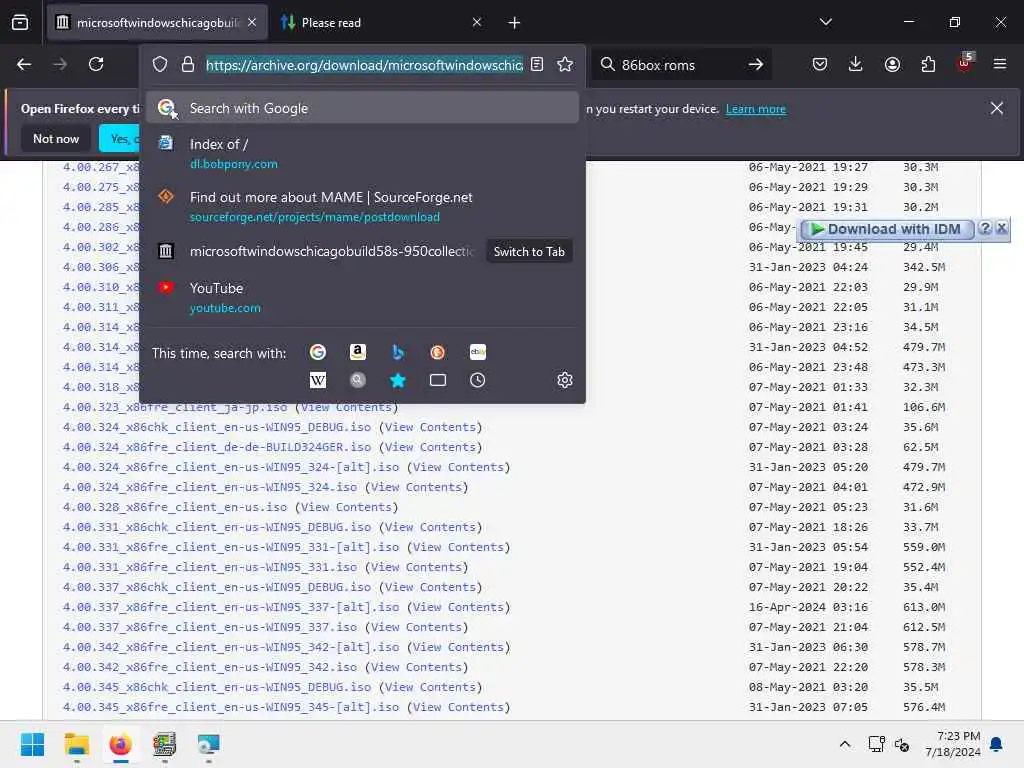Open the Firefox account icon
Viewport: 1024px width, 768px height.
(892, 64)
